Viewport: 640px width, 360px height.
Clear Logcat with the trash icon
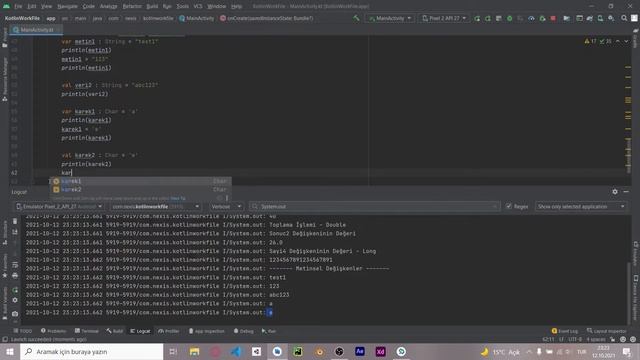pos(15,221)
